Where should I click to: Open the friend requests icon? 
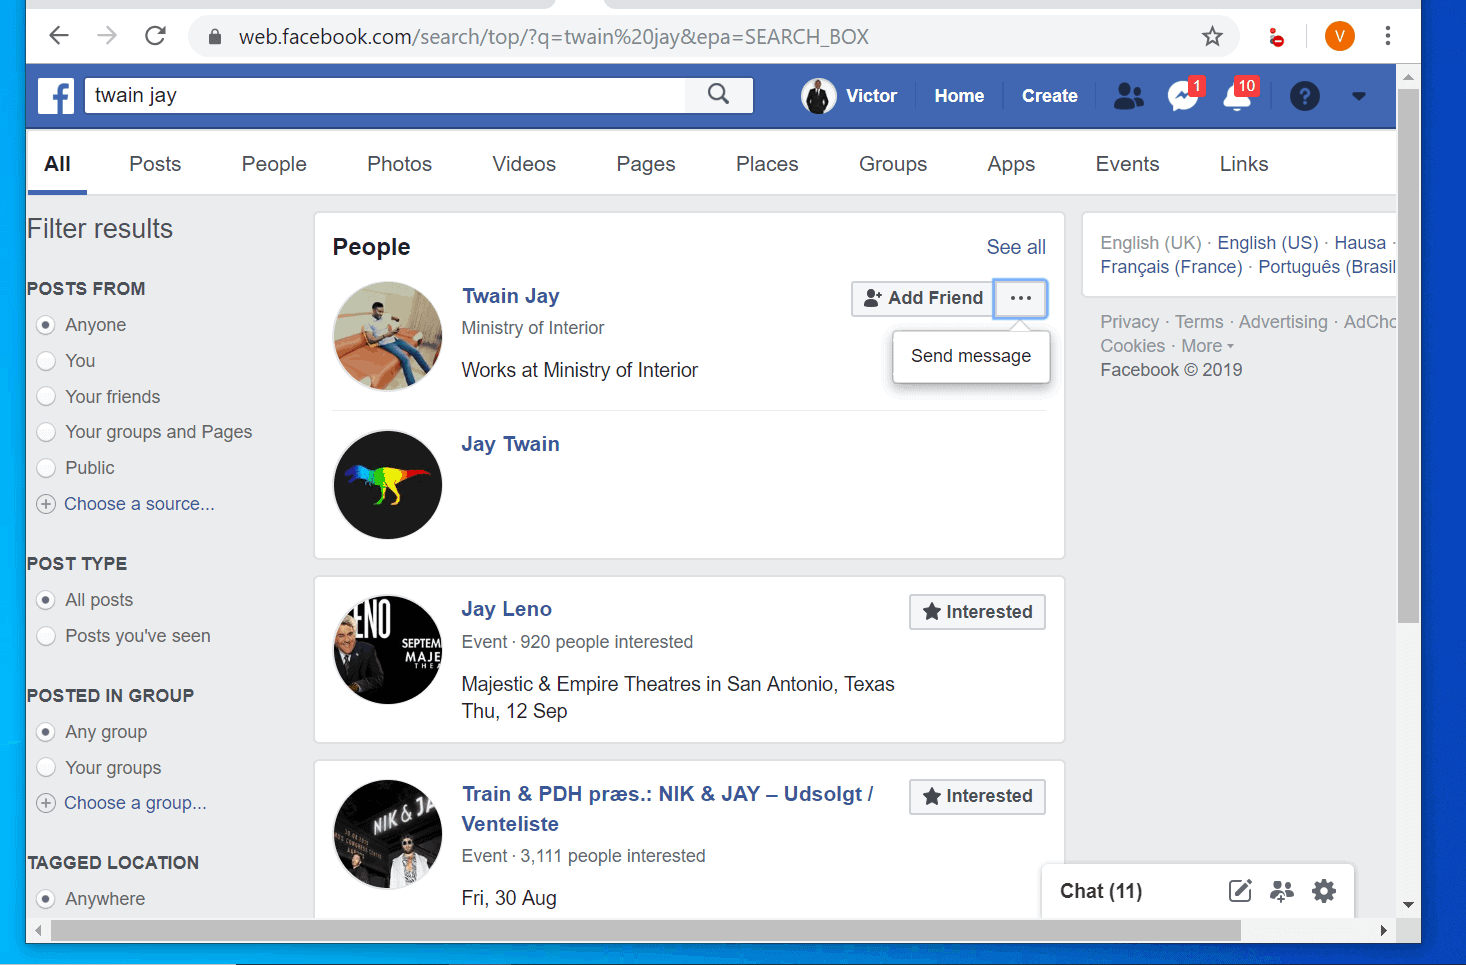coord(1128,96)
